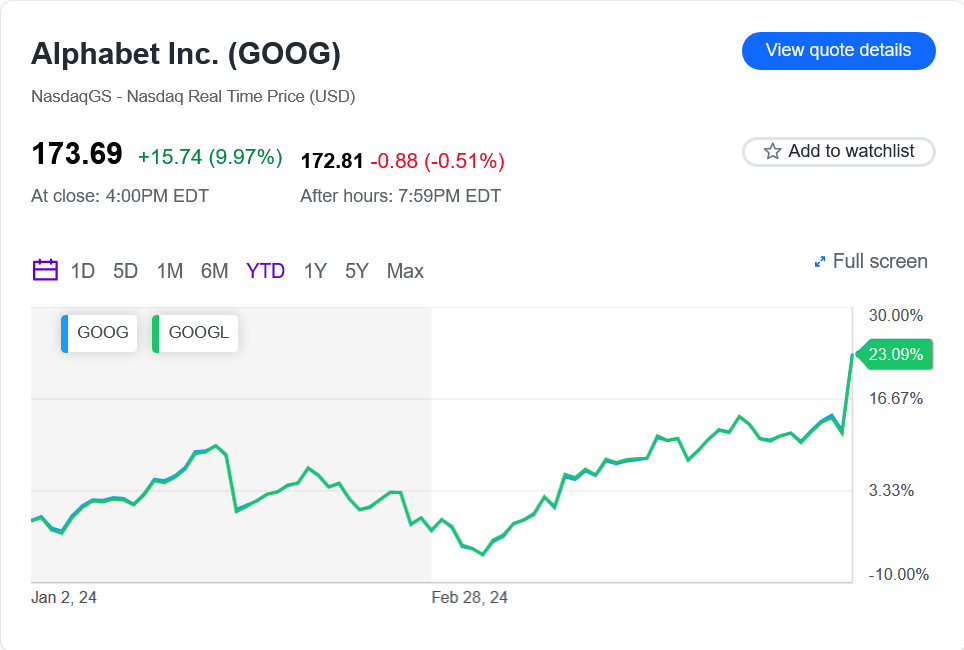
Task: Click the star icon beside Add to watchlist
Action: [772, 151]
